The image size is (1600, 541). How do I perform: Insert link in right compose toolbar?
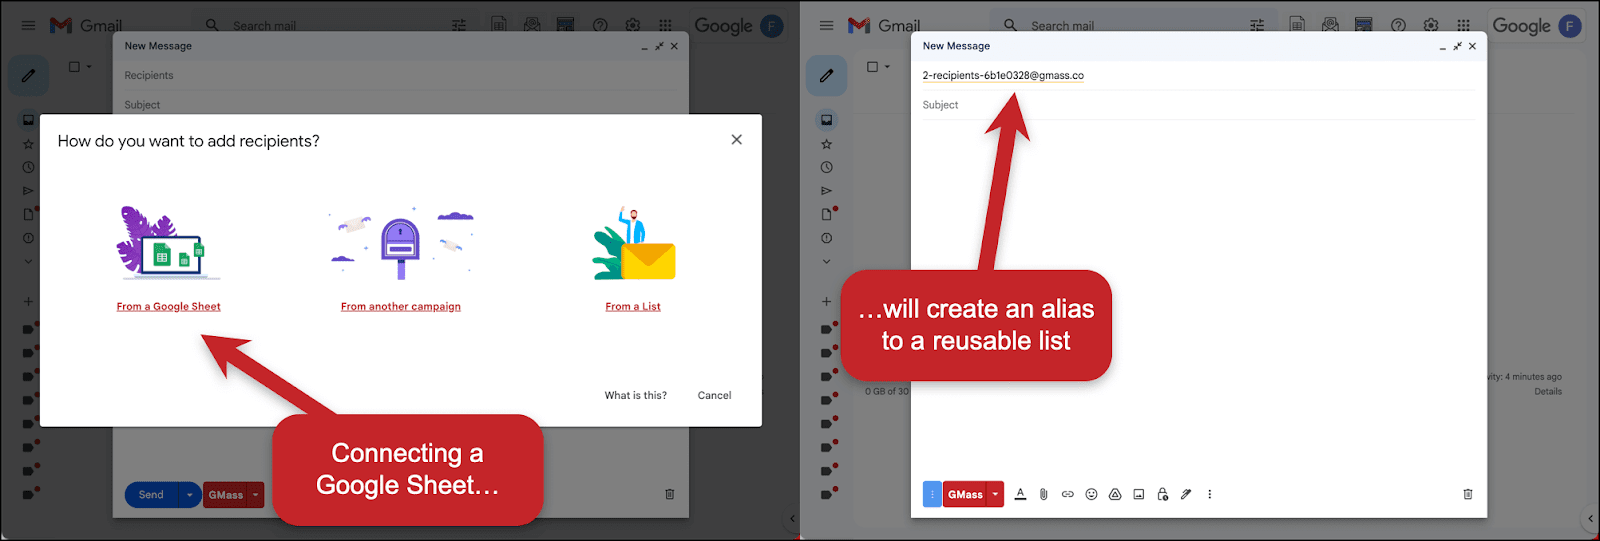1067,494
